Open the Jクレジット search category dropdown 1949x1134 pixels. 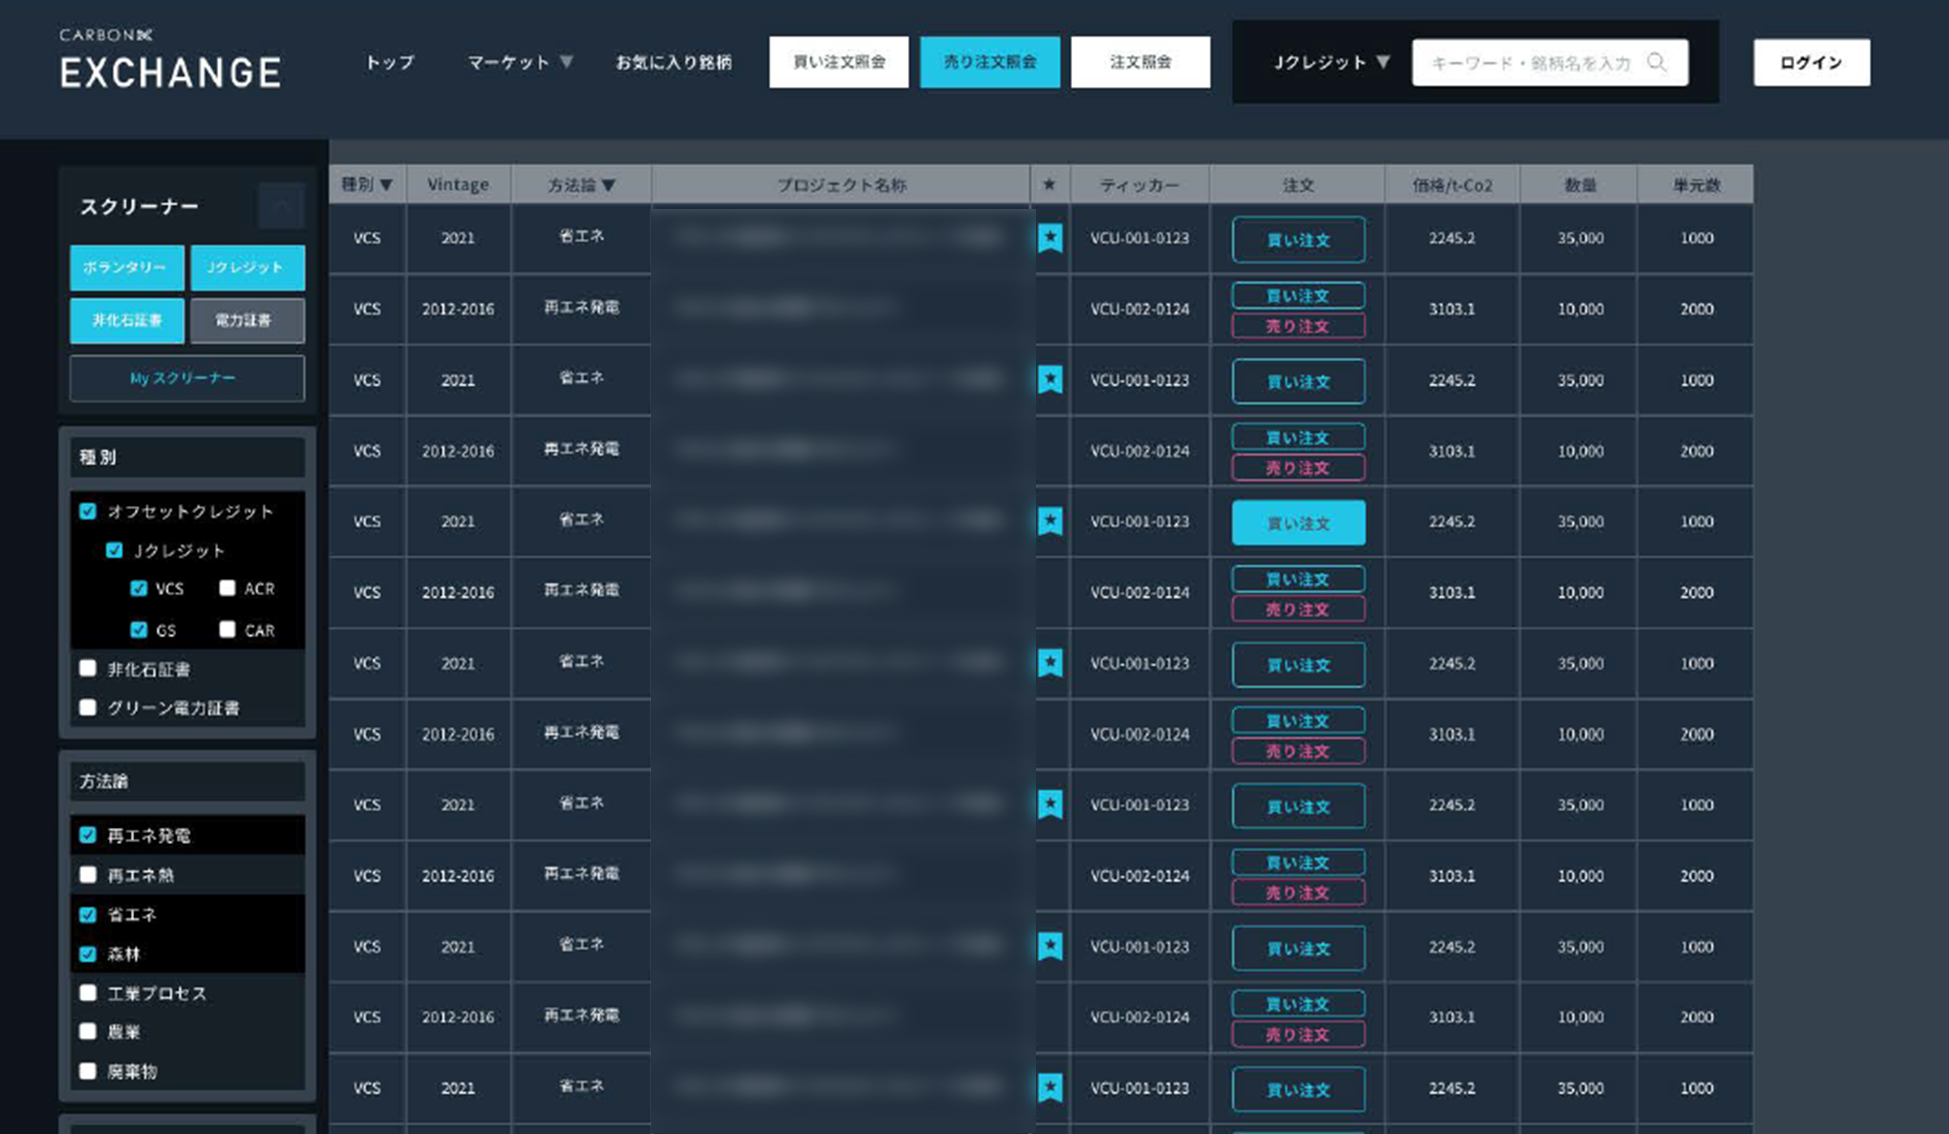[1331, 62]
